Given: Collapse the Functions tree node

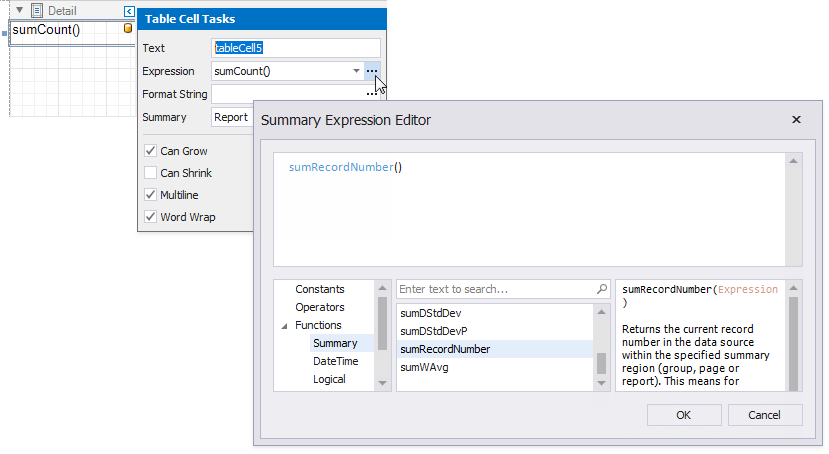Looking at the screenshot, I should click(x=283, y=326).
